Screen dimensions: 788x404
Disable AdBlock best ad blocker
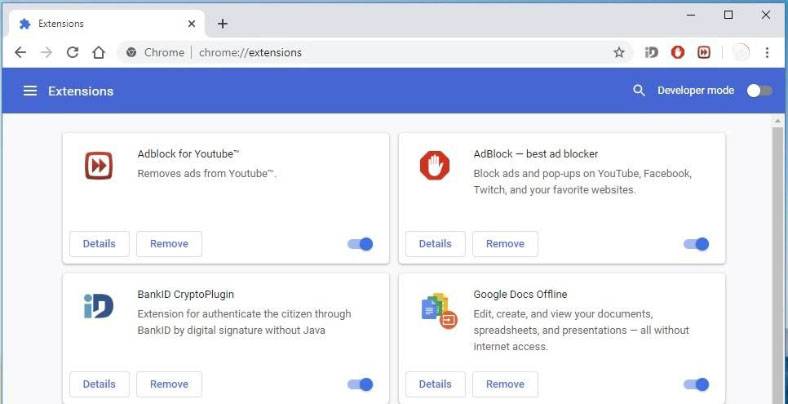(697, 244)
